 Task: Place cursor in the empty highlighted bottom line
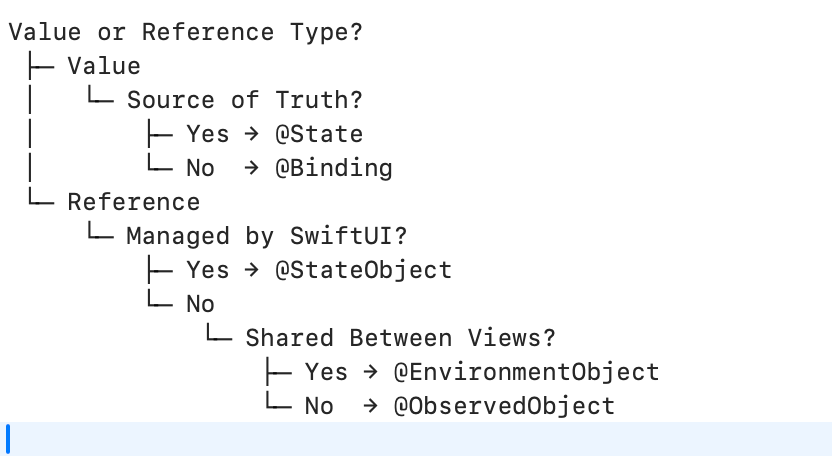click(416, 439)
